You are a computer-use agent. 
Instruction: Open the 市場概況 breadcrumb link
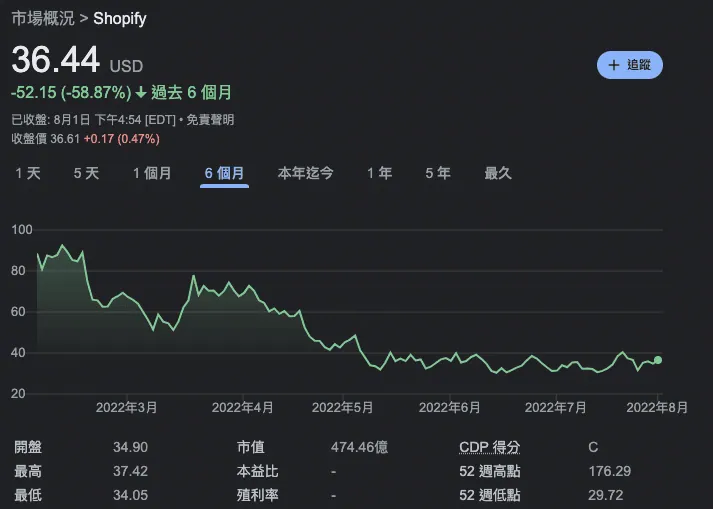click(x=43, y=18)
